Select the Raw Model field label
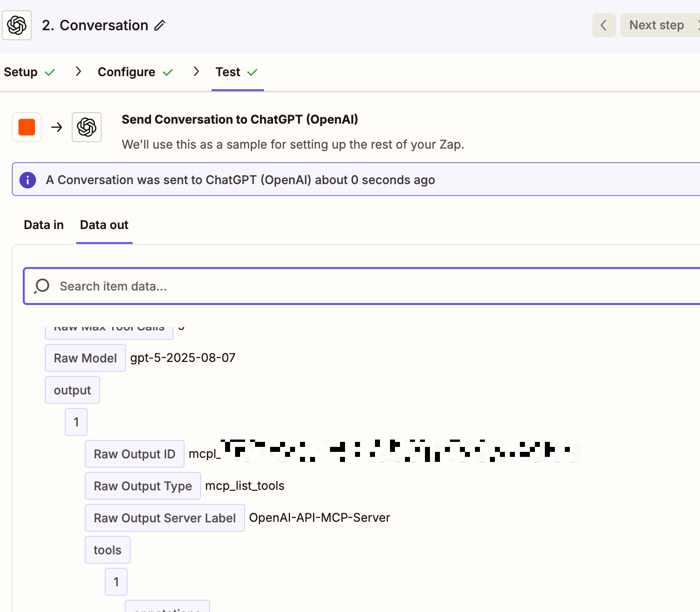Screen dimensions: 700x612 (86, 358)
